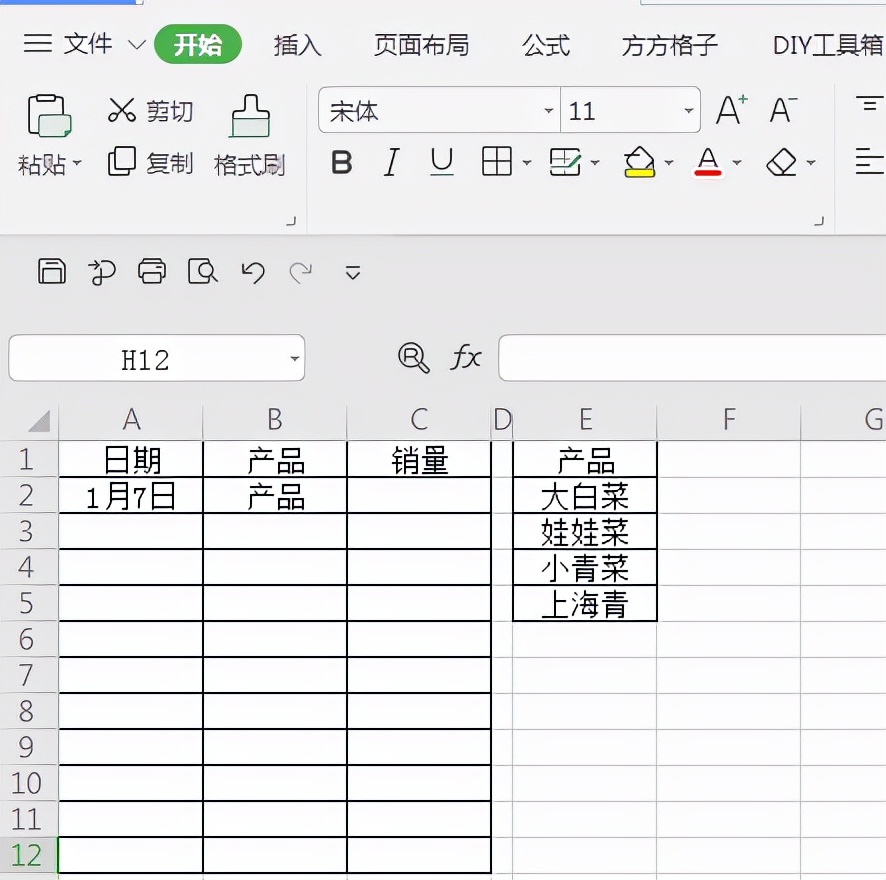Increase font size with A+ icon
886x880 pixels.
[731, 109]
